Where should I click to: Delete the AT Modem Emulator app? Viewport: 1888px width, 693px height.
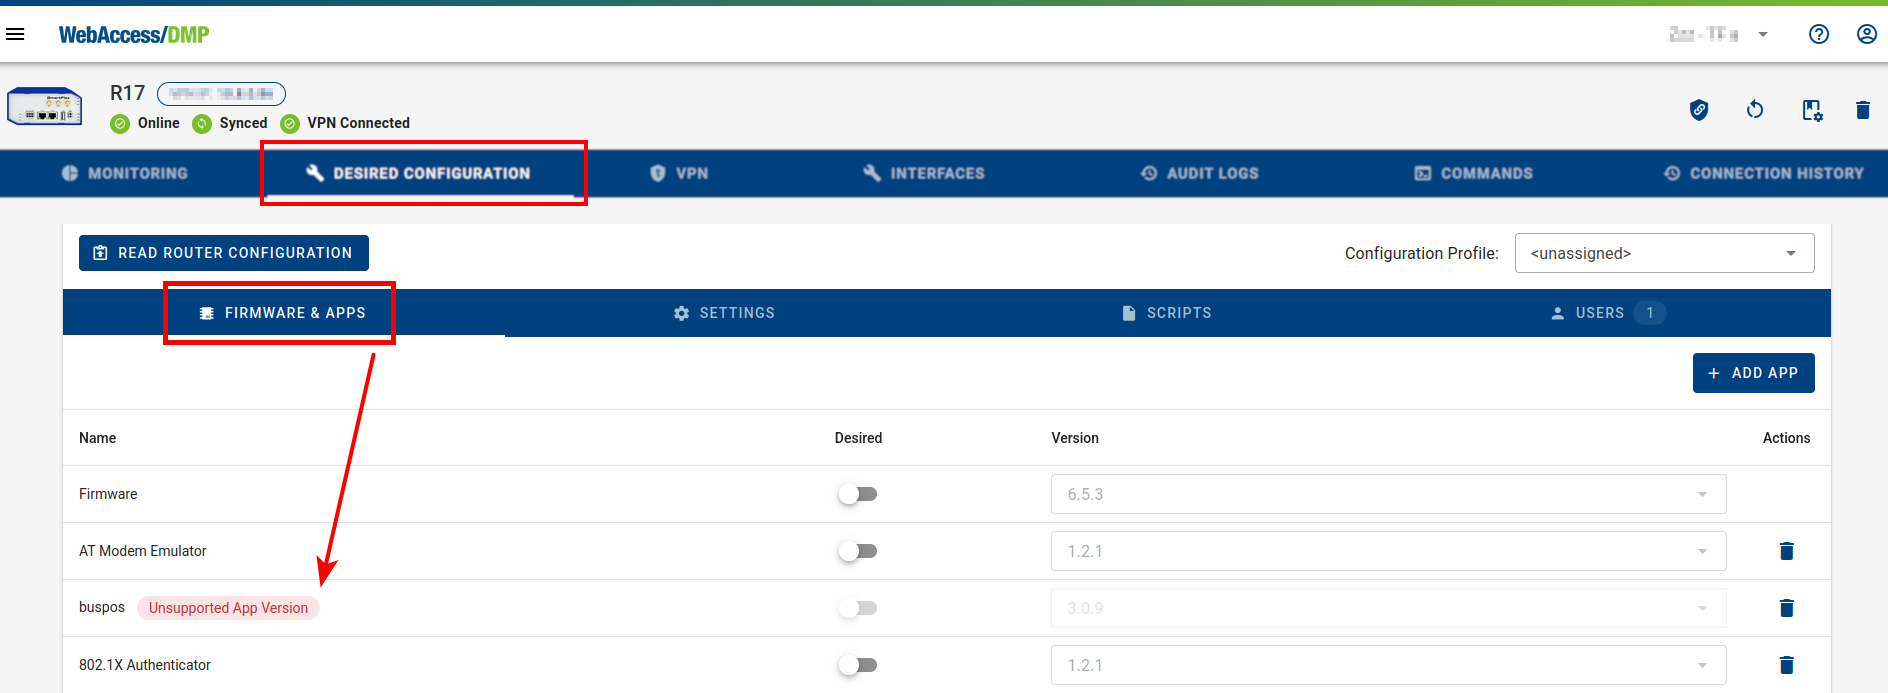(1786, 551)
